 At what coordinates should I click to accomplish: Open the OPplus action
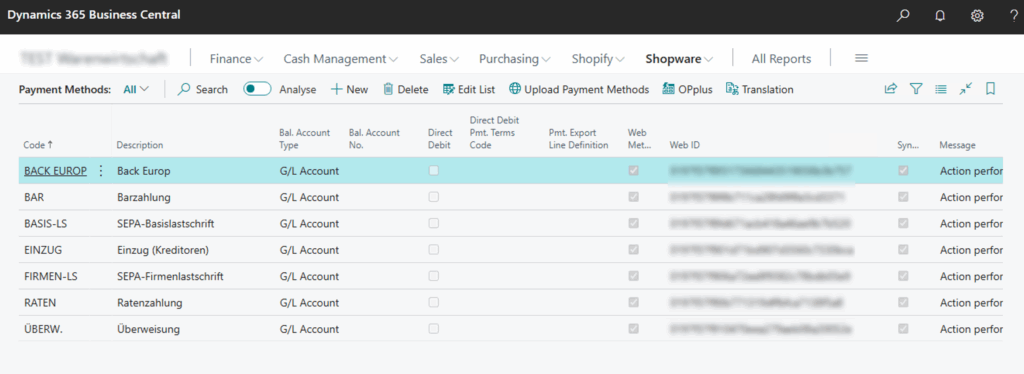[687, 89]
